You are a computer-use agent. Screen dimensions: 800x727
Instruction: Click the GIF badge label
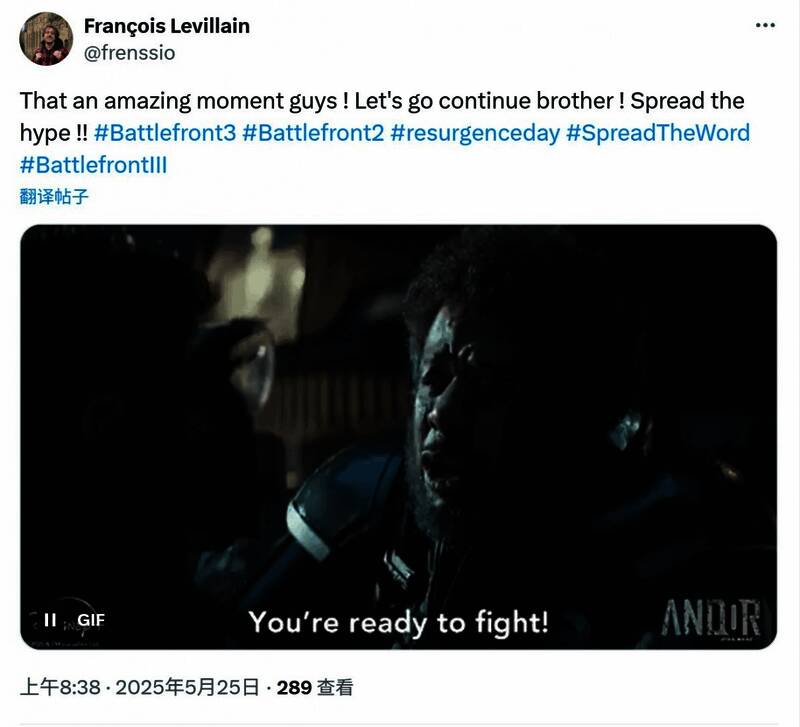(91, 620)
